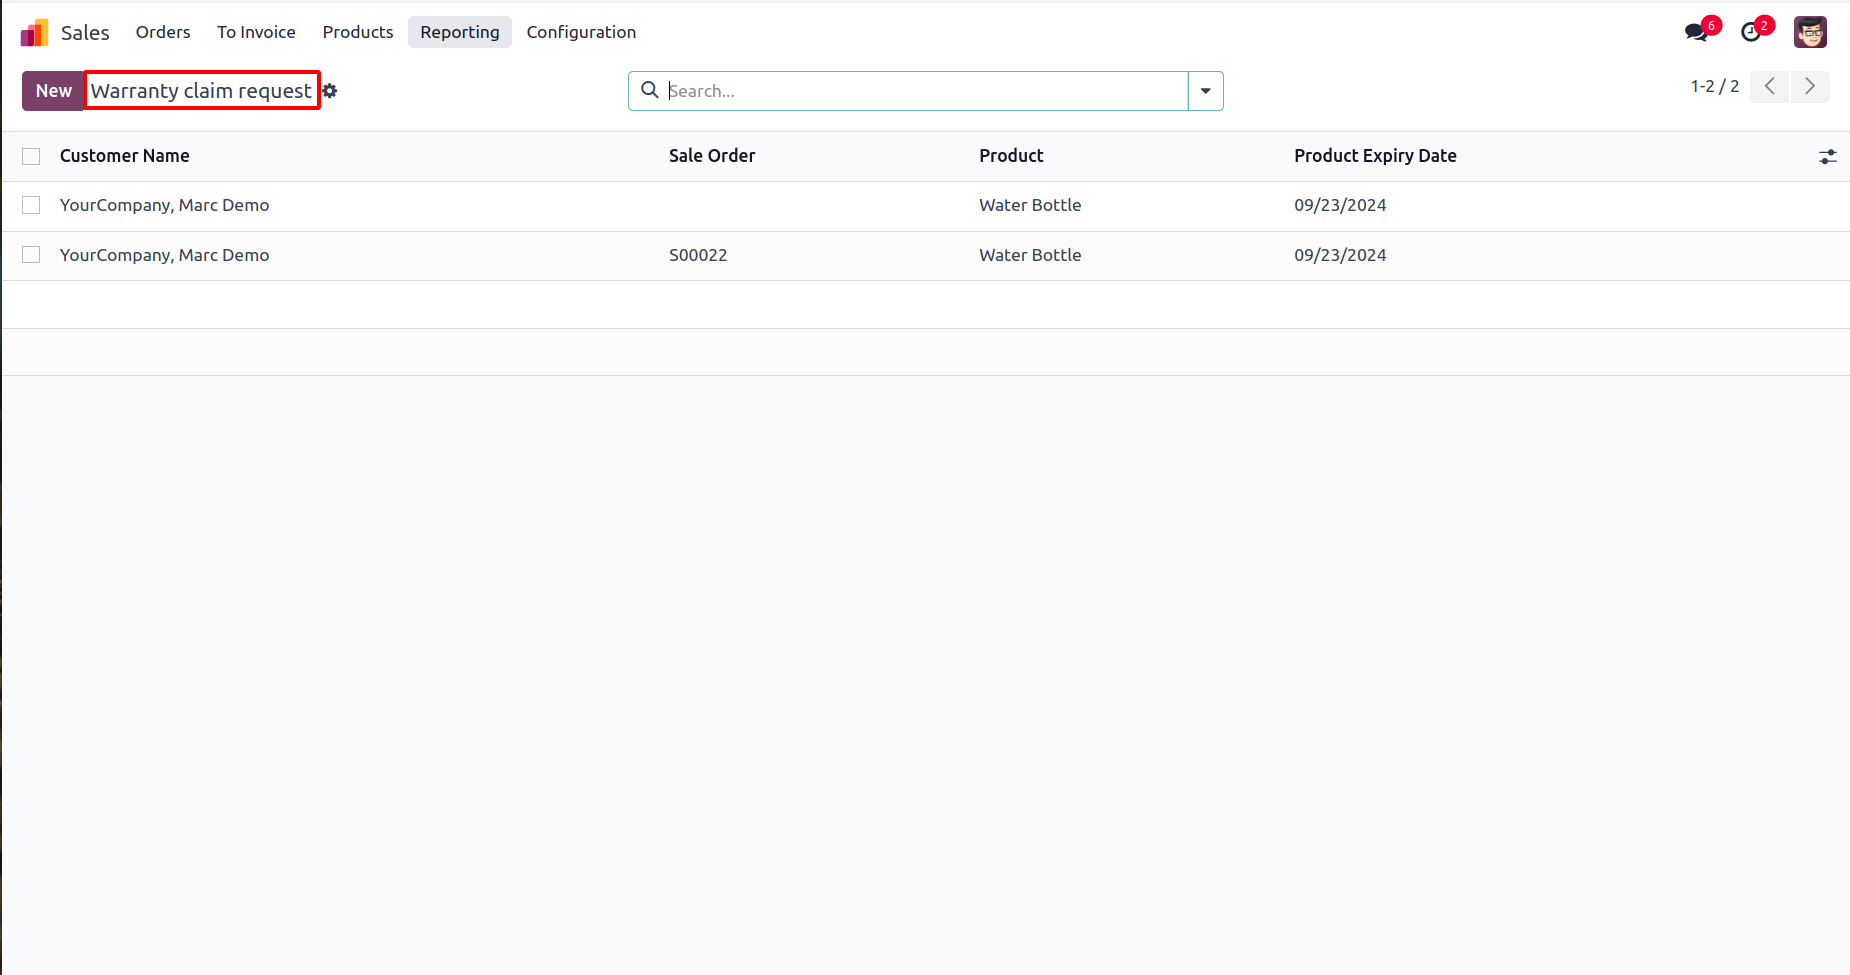This screenshot has height=975, width=1850.
Task: Open the chat messages icon
Action: coord(1696,32)
